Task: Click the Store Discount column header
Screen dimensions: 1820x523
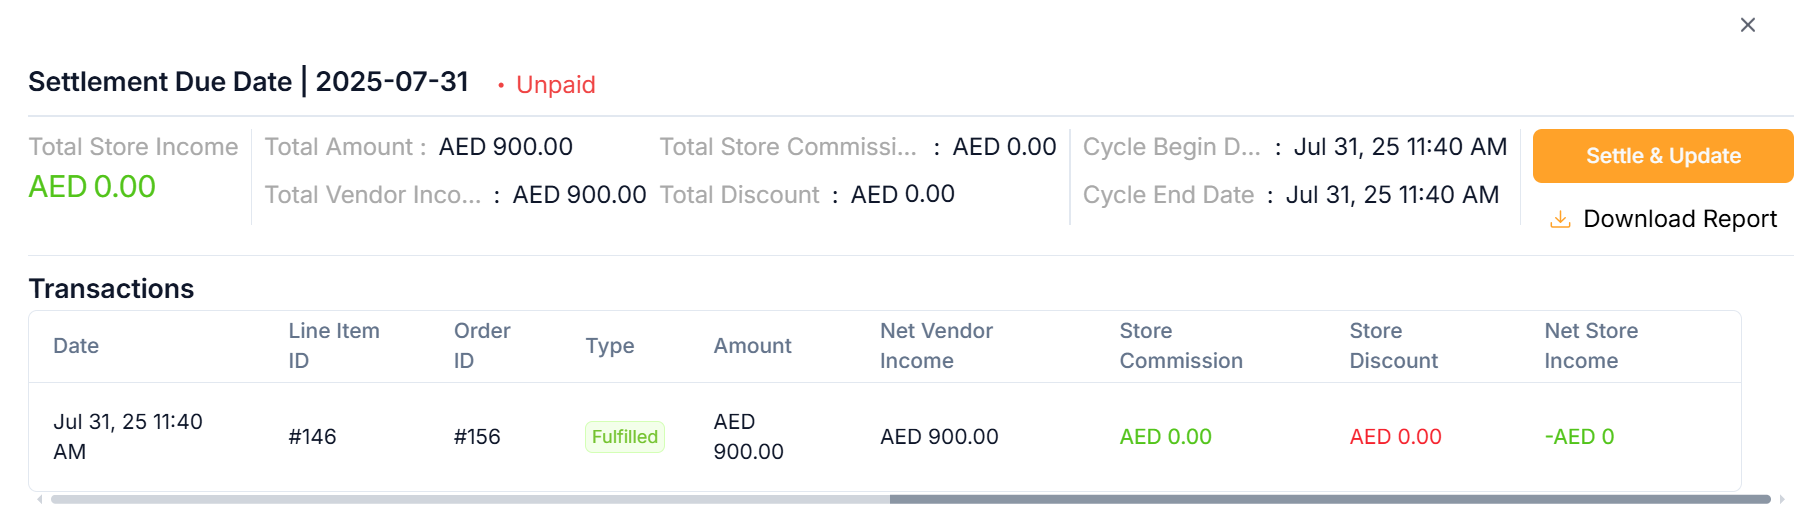Action: 1393,346
